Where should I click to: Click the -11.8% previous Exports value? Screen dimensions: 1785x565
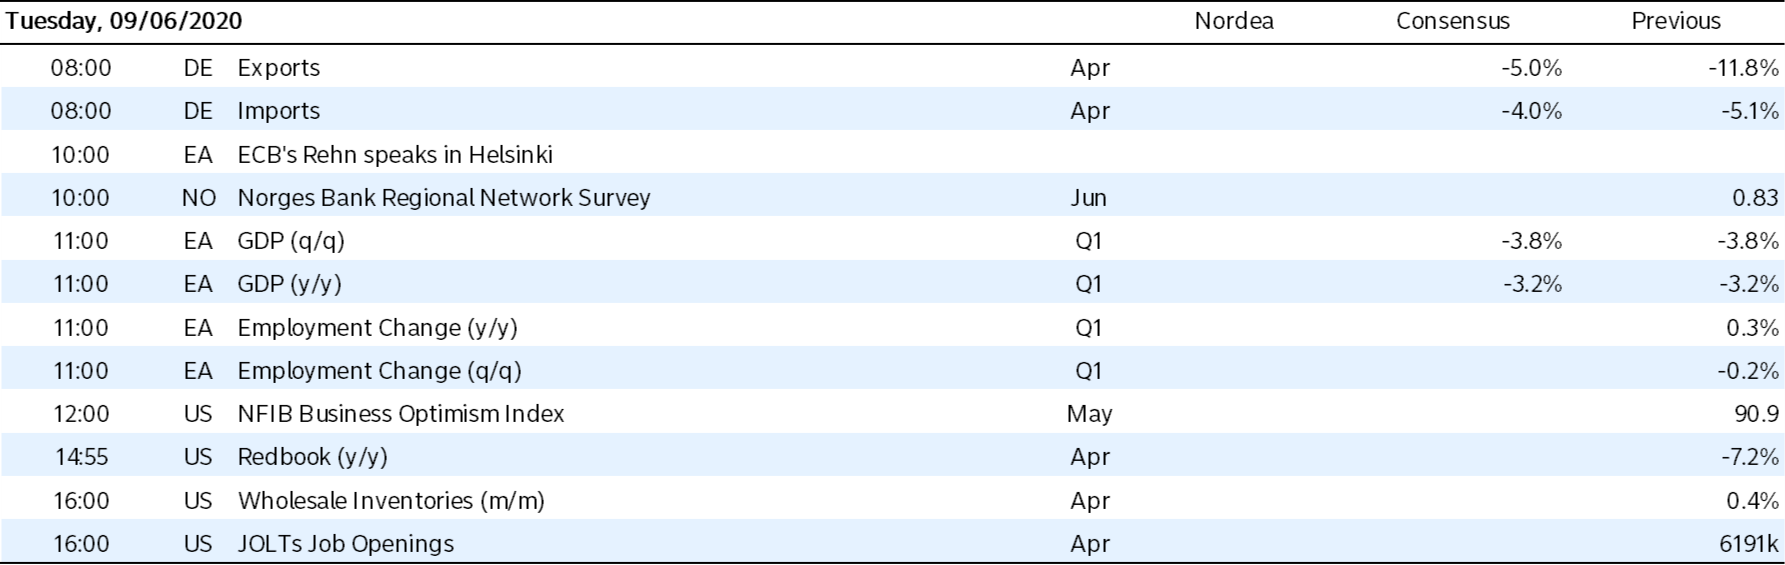pos(1743,68)
